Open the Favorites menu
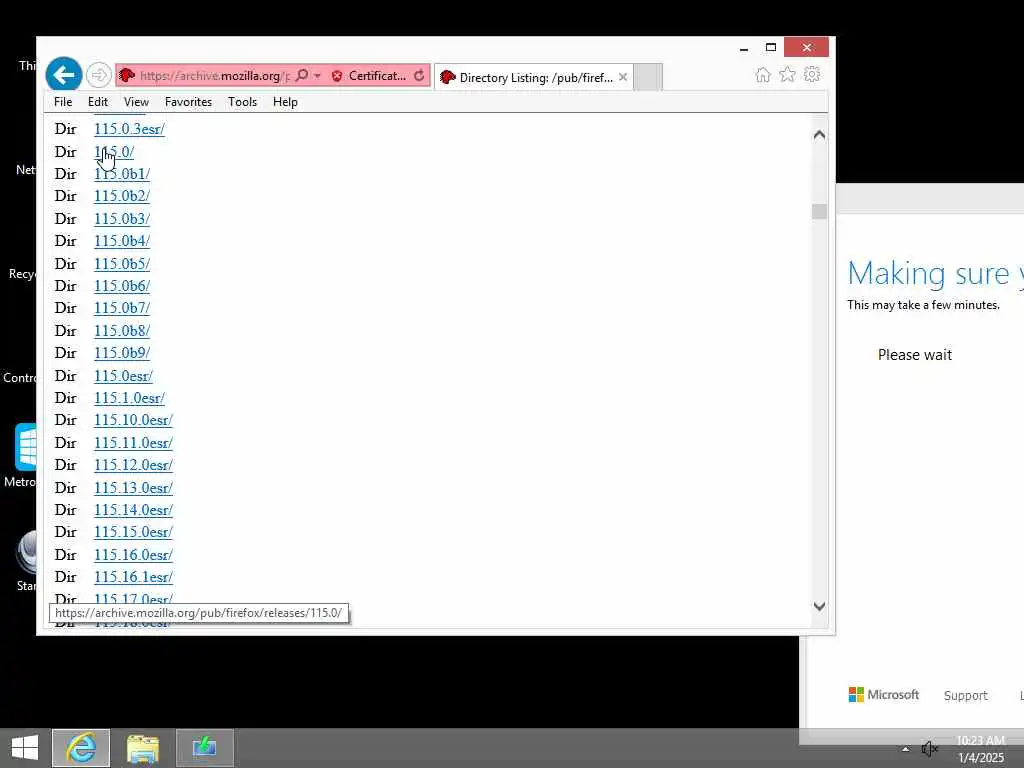Viewport: 1024px width, 768px height. (x=188, y=102)
